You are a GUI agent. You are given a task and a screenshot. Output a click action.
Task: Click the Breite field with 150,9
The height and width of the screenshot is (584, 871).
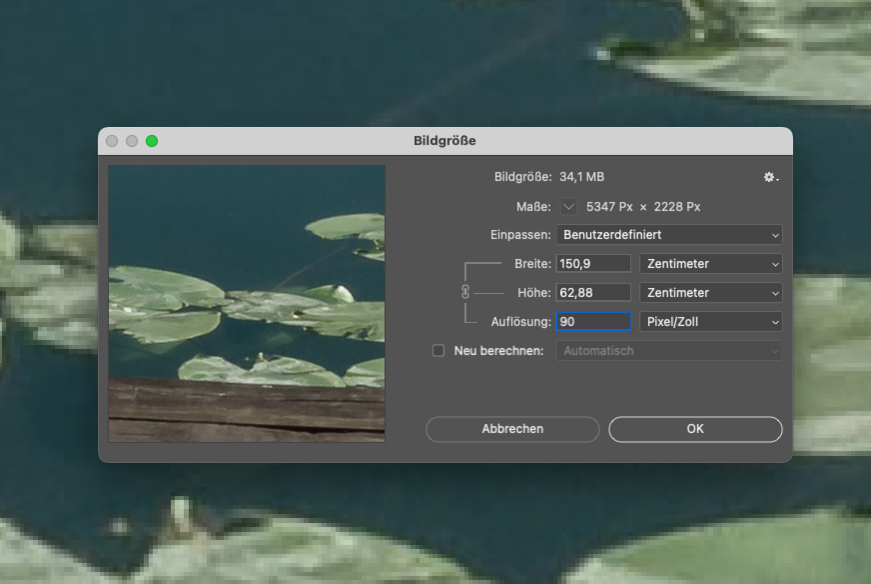click(x=593, y=263)
